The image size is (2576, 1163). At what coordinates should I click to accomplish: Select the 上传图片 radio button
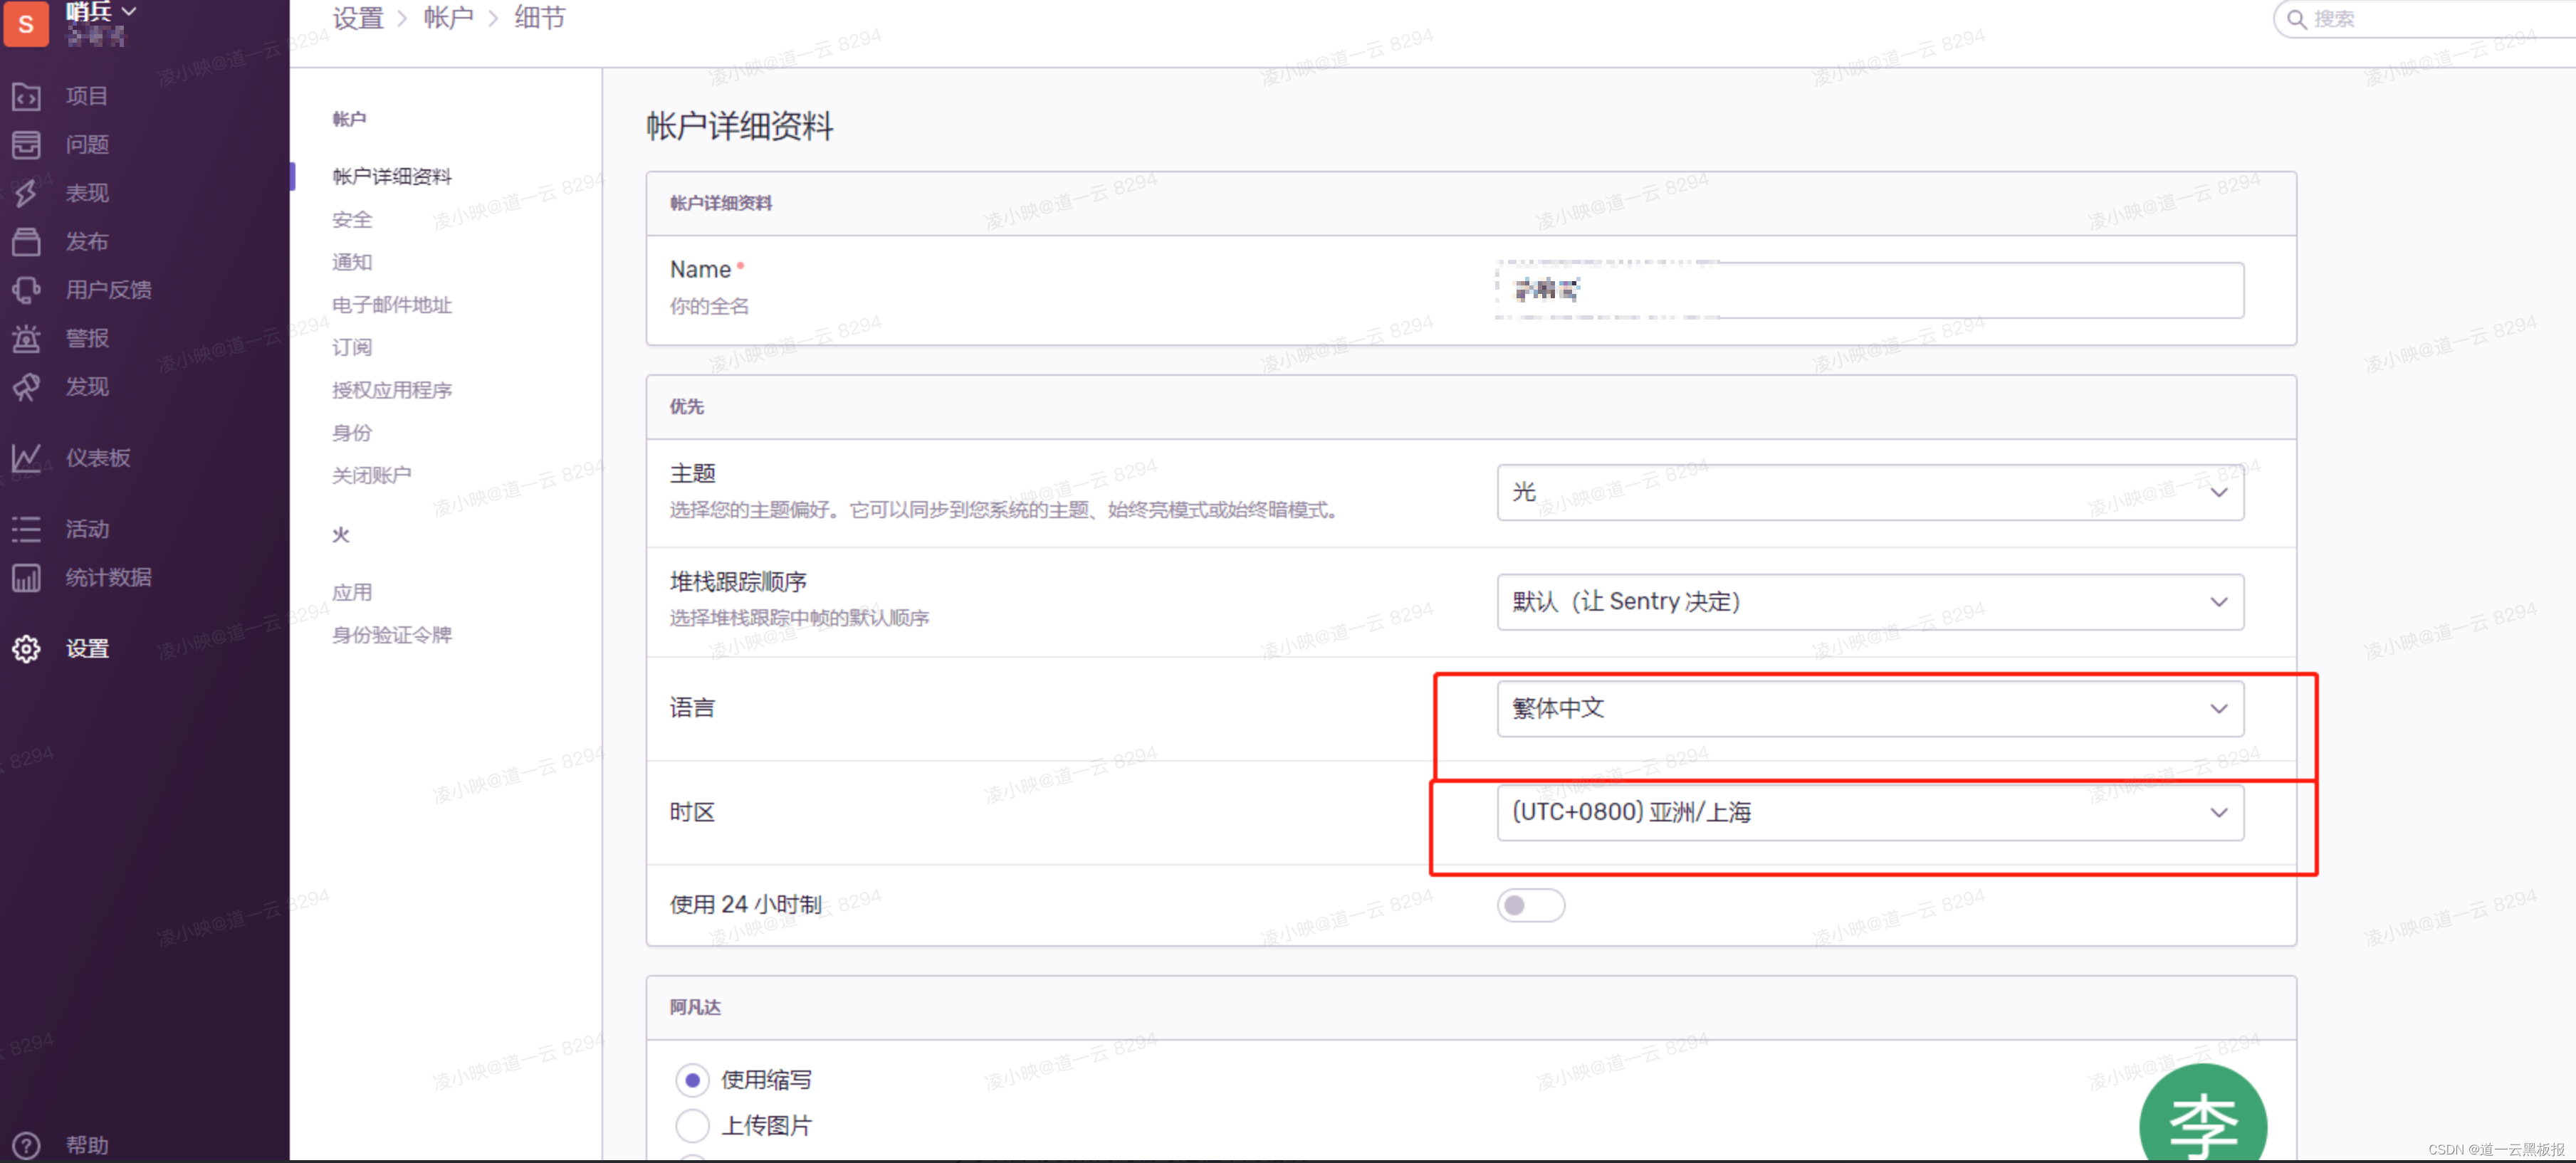(692, 1125)
